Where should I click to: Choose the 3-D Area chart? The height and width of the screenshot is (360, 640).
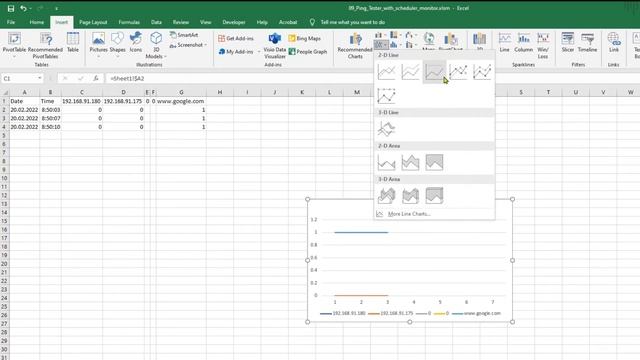click(x=387, y=196)
